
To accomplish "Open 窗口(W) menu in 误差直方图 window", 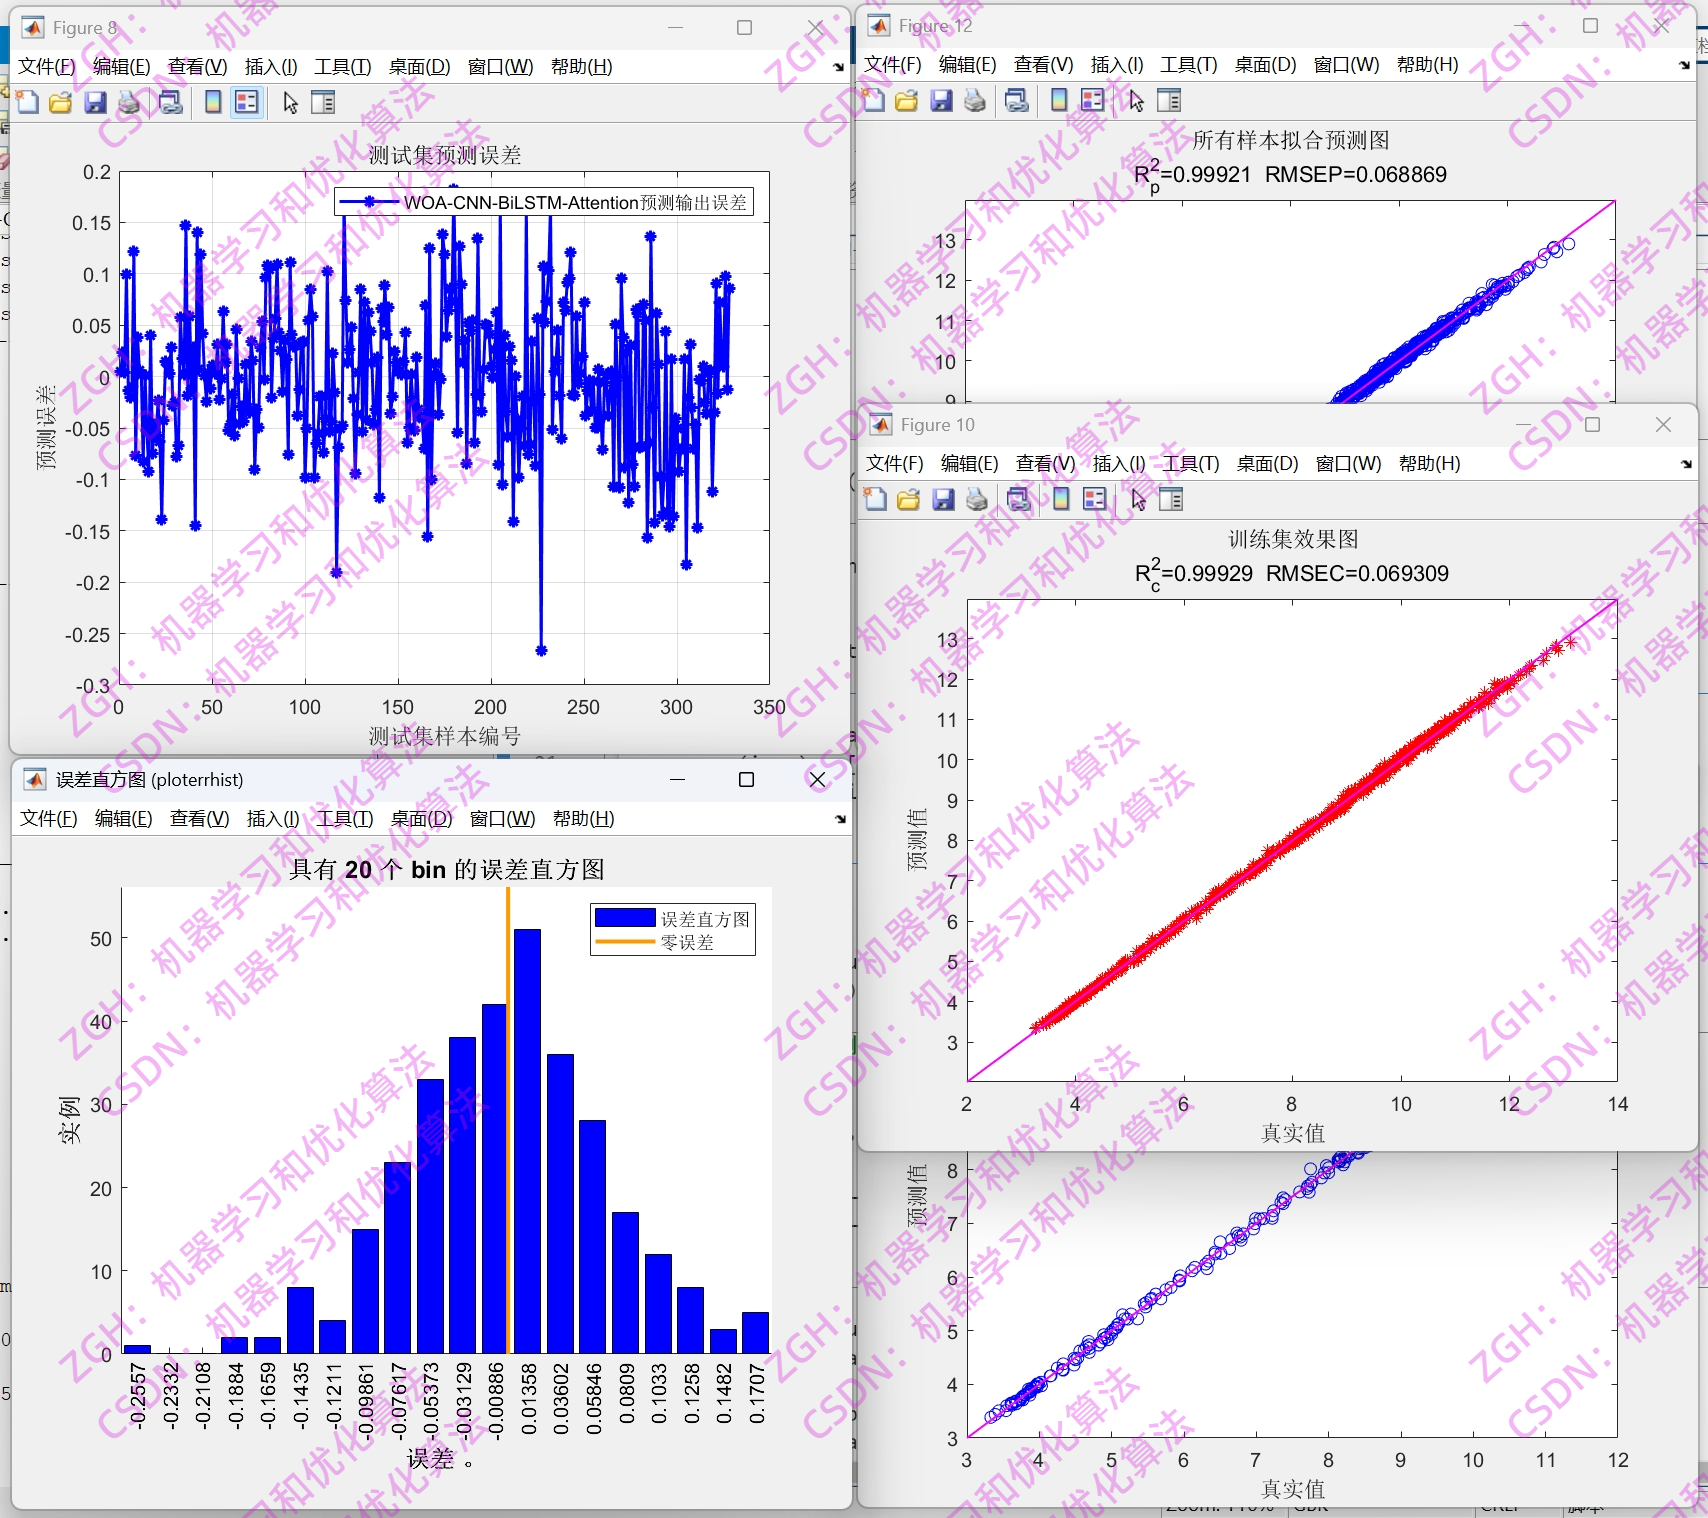I will [503, 819].
